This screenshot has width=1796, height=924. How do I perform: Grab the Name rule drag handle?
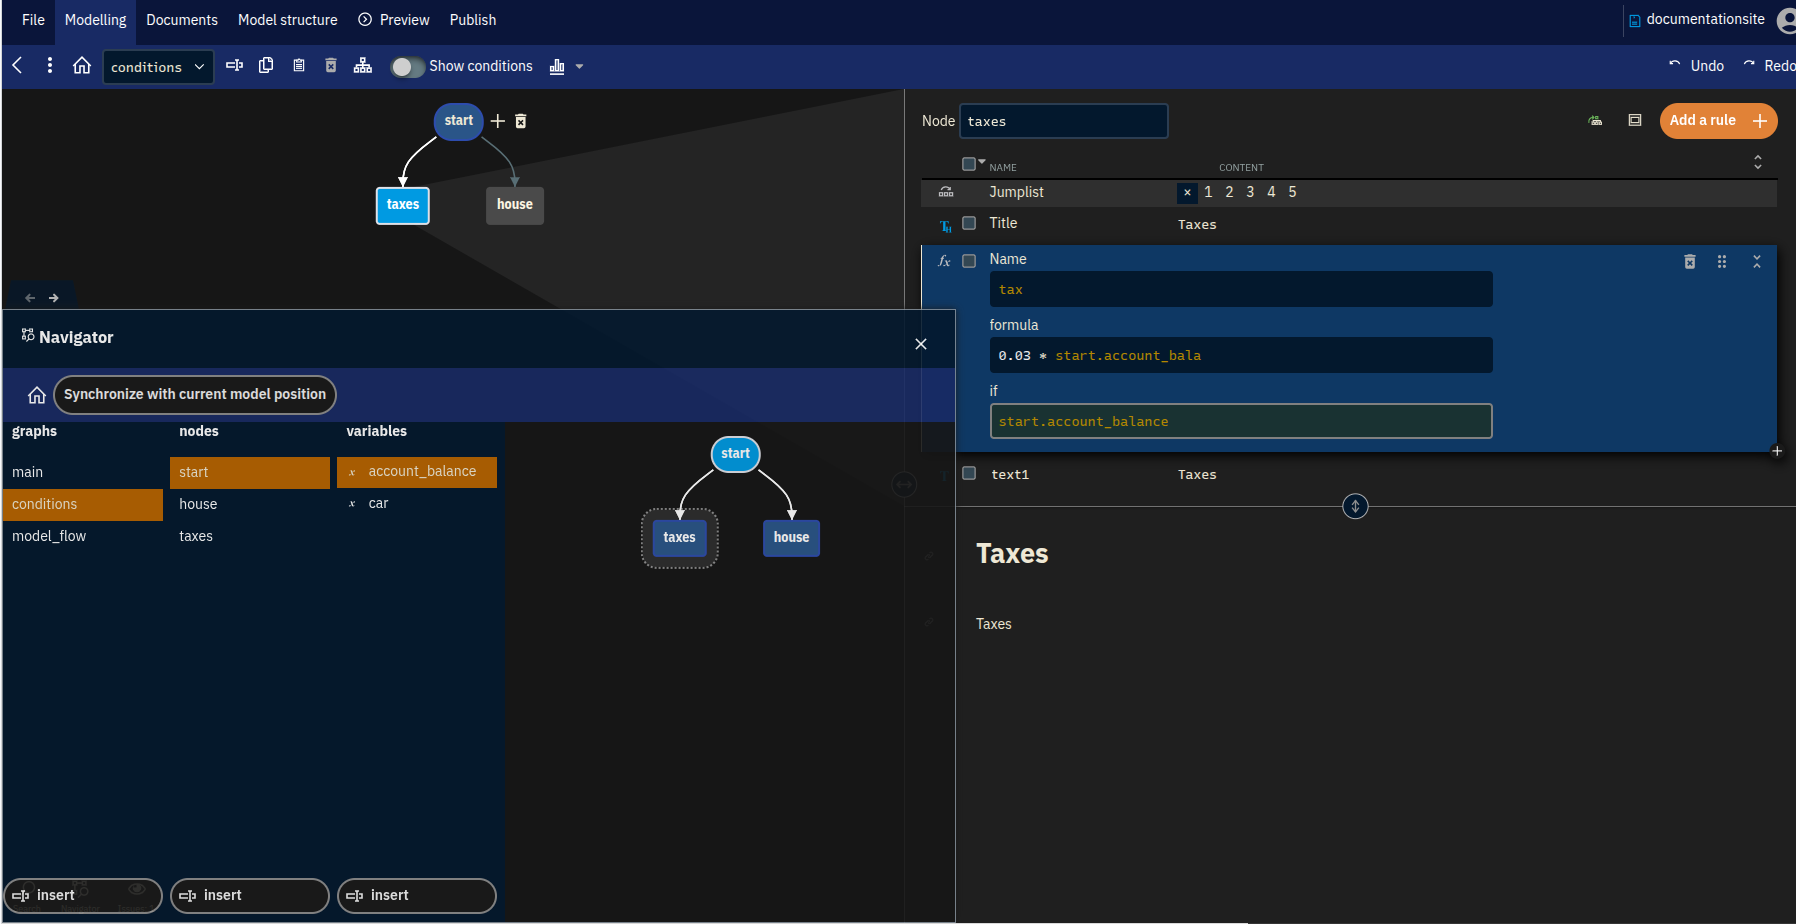1722,262
